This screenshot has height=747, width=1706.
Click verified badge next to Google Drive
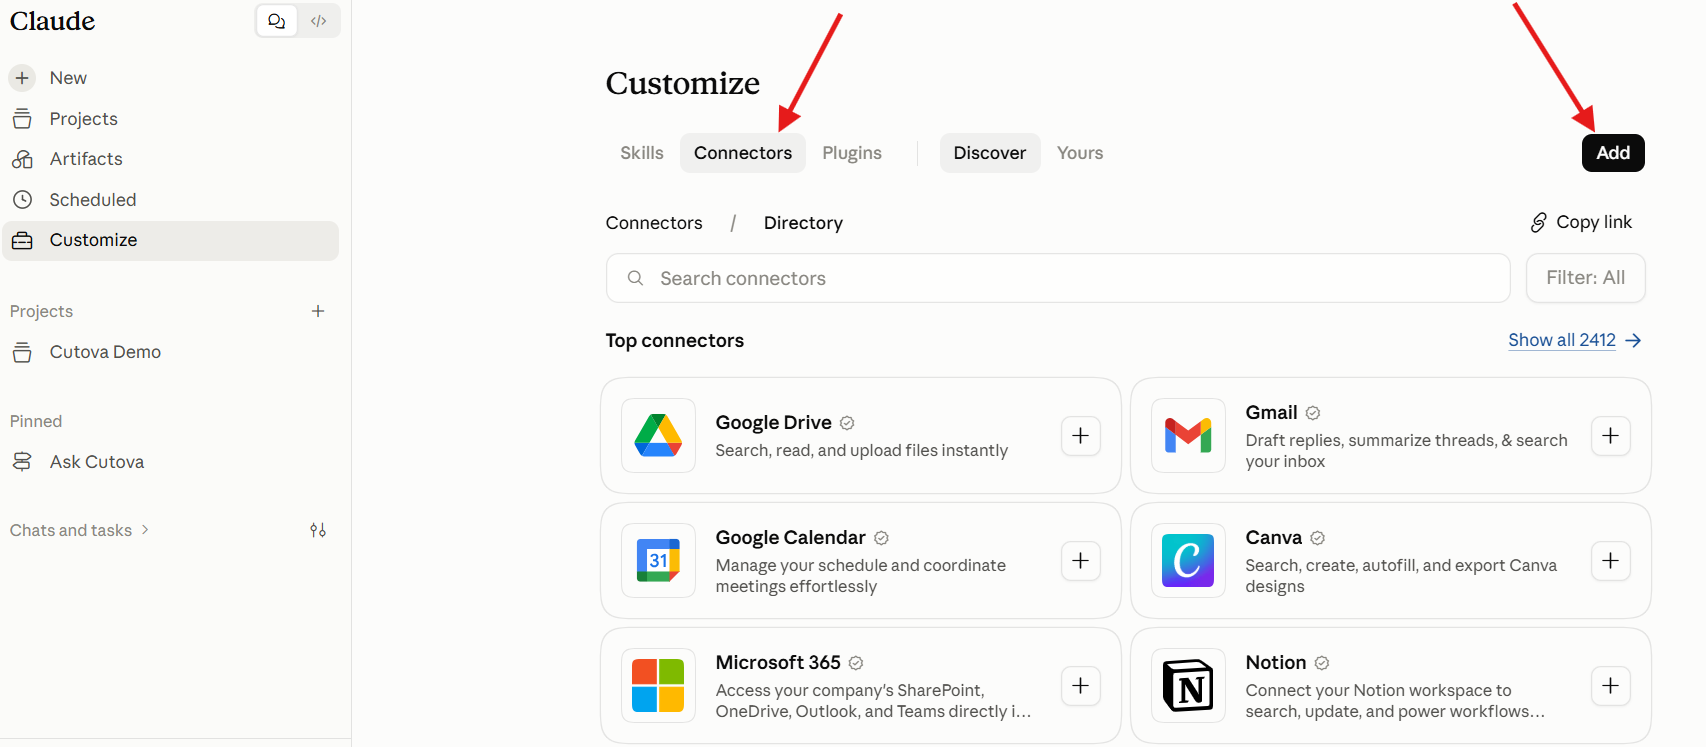[847, 423]
